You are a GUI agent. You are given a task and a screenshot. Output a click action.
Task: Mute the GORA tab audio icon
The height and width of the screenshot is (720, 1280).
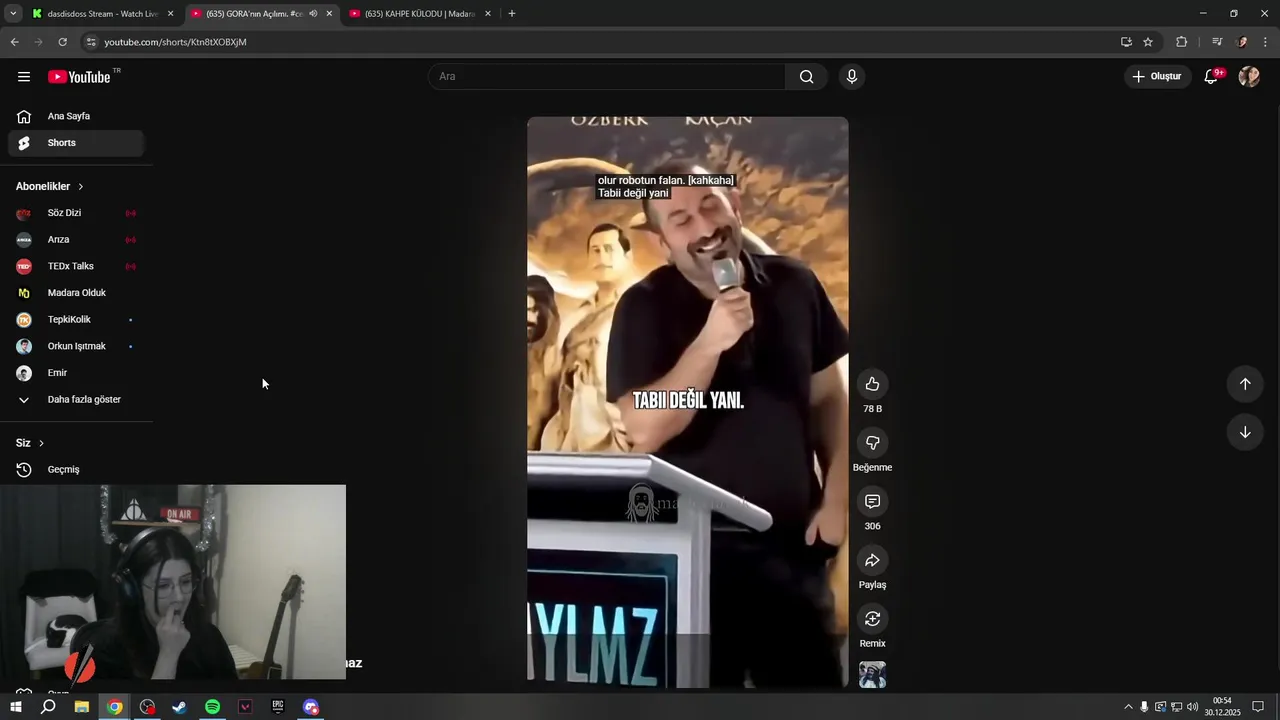[x=313, y=14]
